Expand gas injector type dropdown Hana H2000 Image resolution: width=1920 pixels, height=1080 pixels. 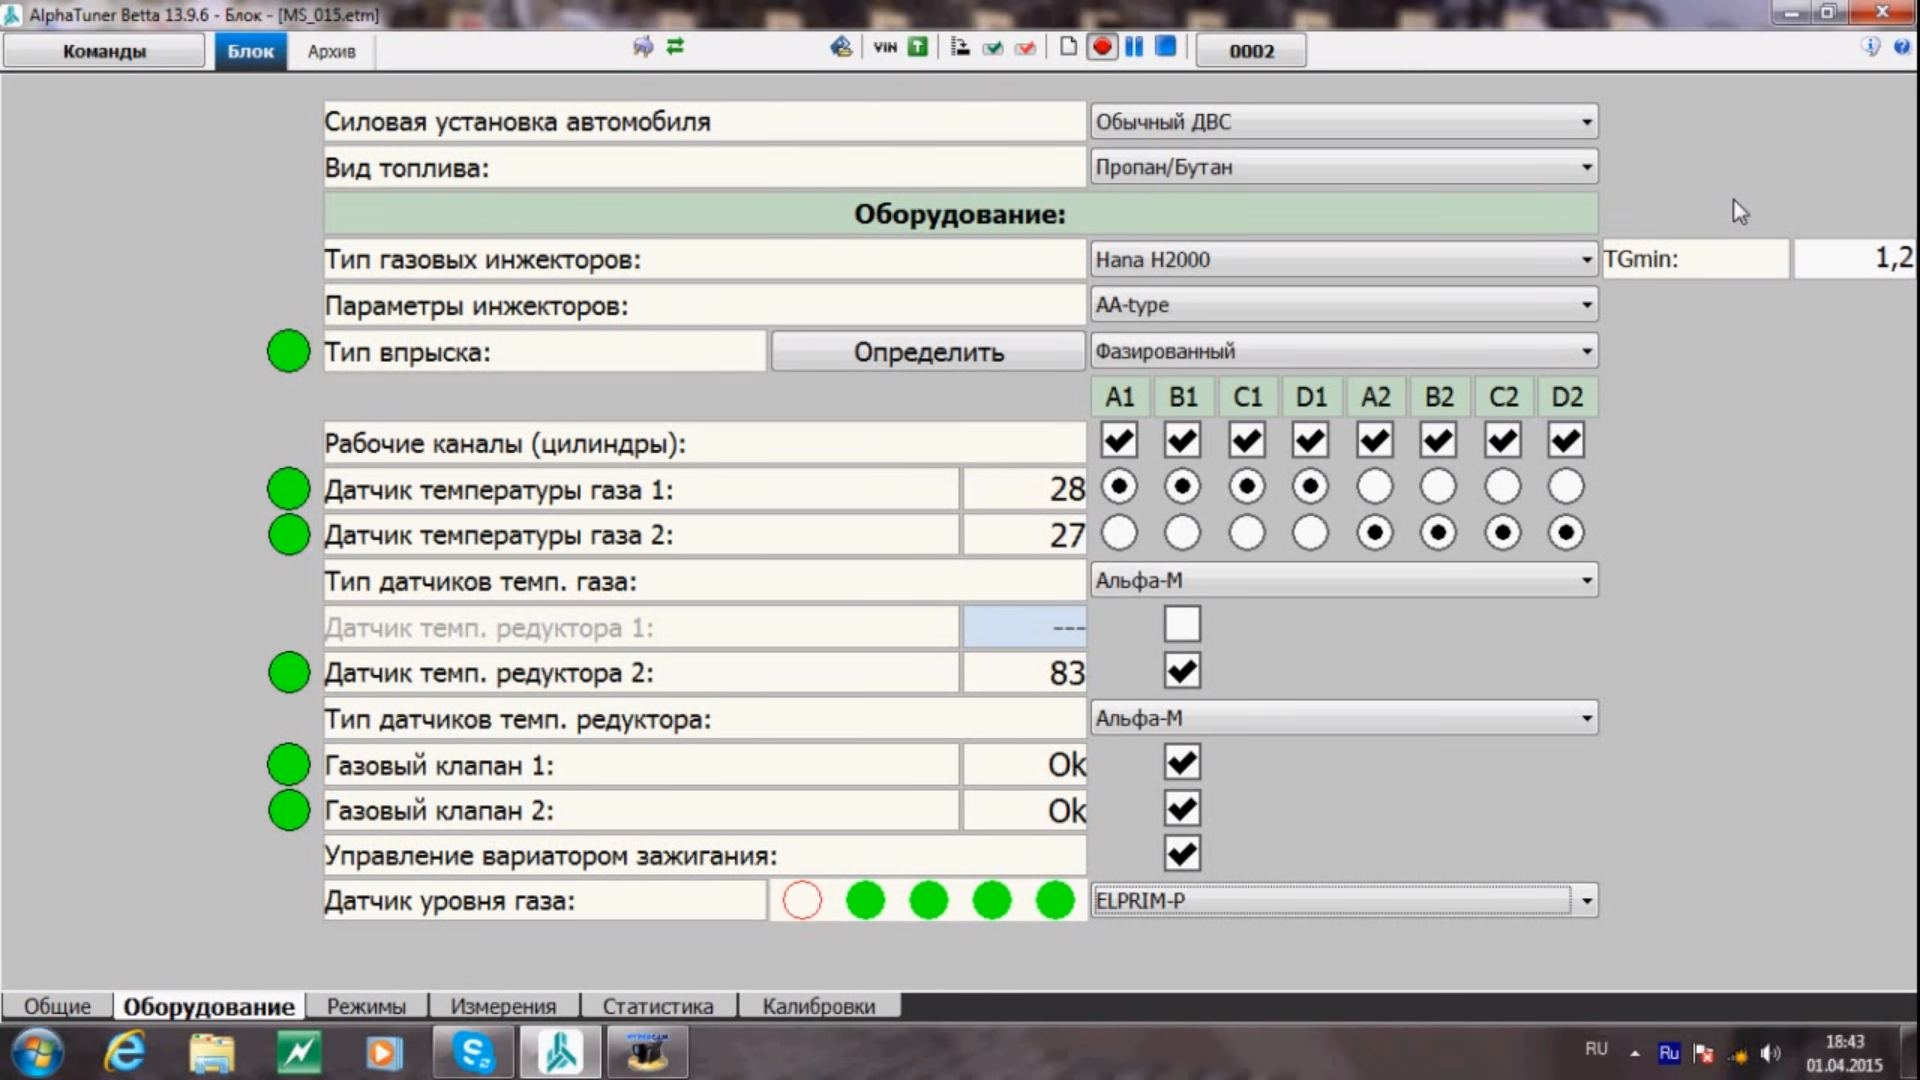(x=1344, y=260)
